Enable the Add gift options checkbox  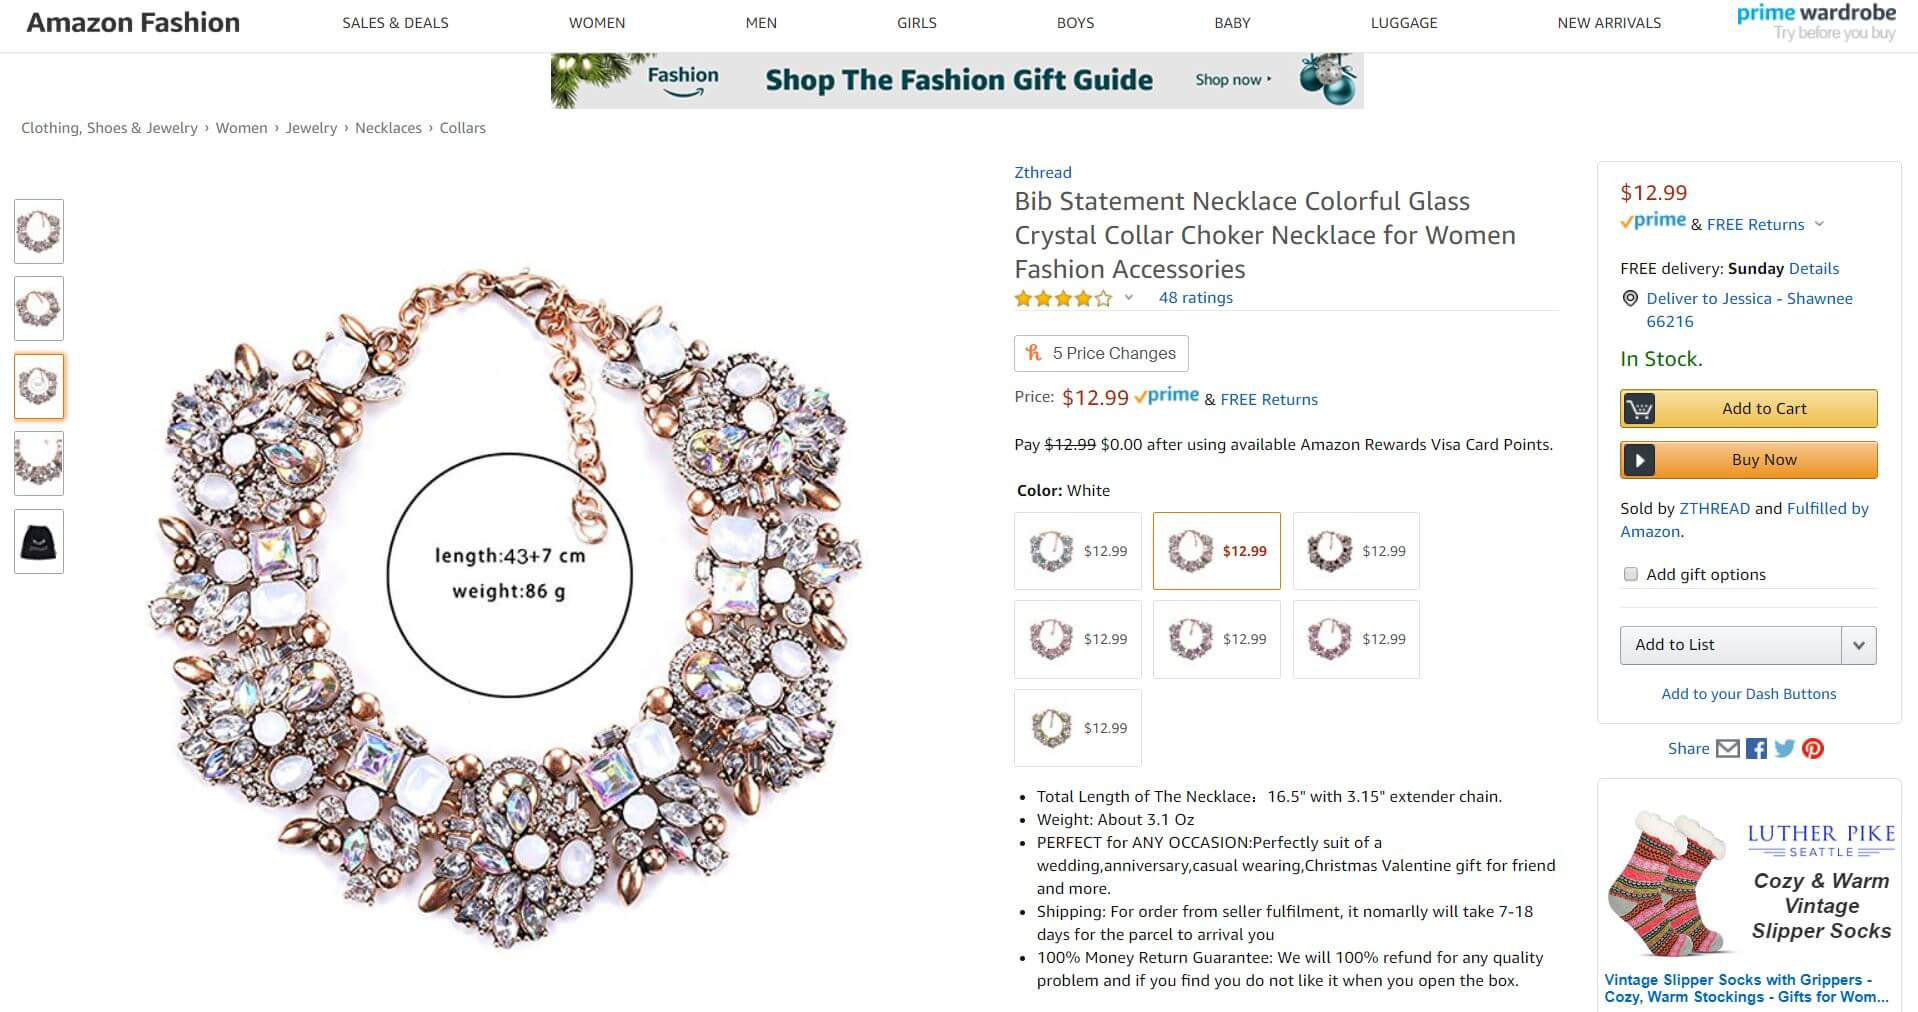(1631, 574)
